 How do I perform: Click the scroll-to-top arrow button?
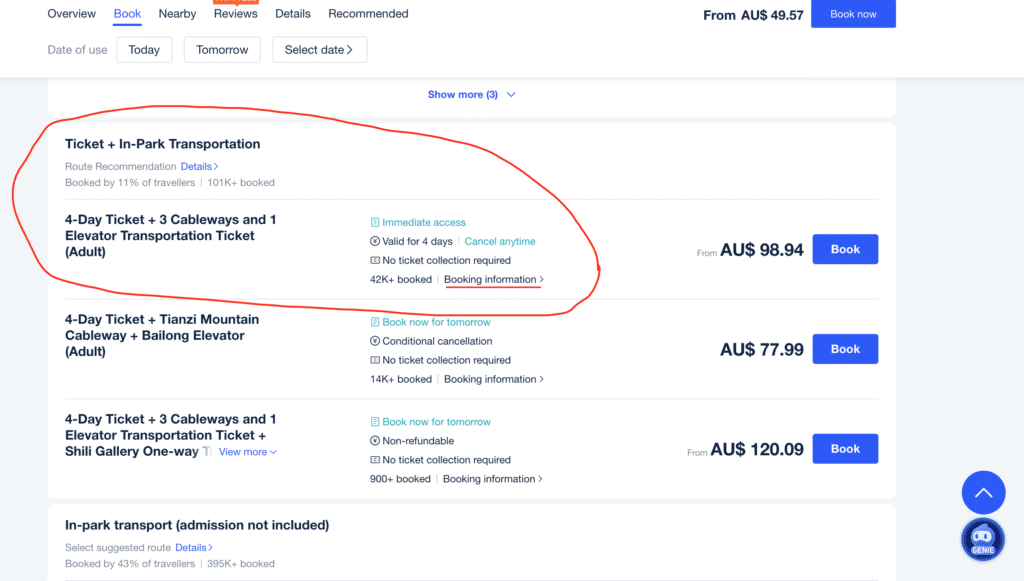click(983, 492)
